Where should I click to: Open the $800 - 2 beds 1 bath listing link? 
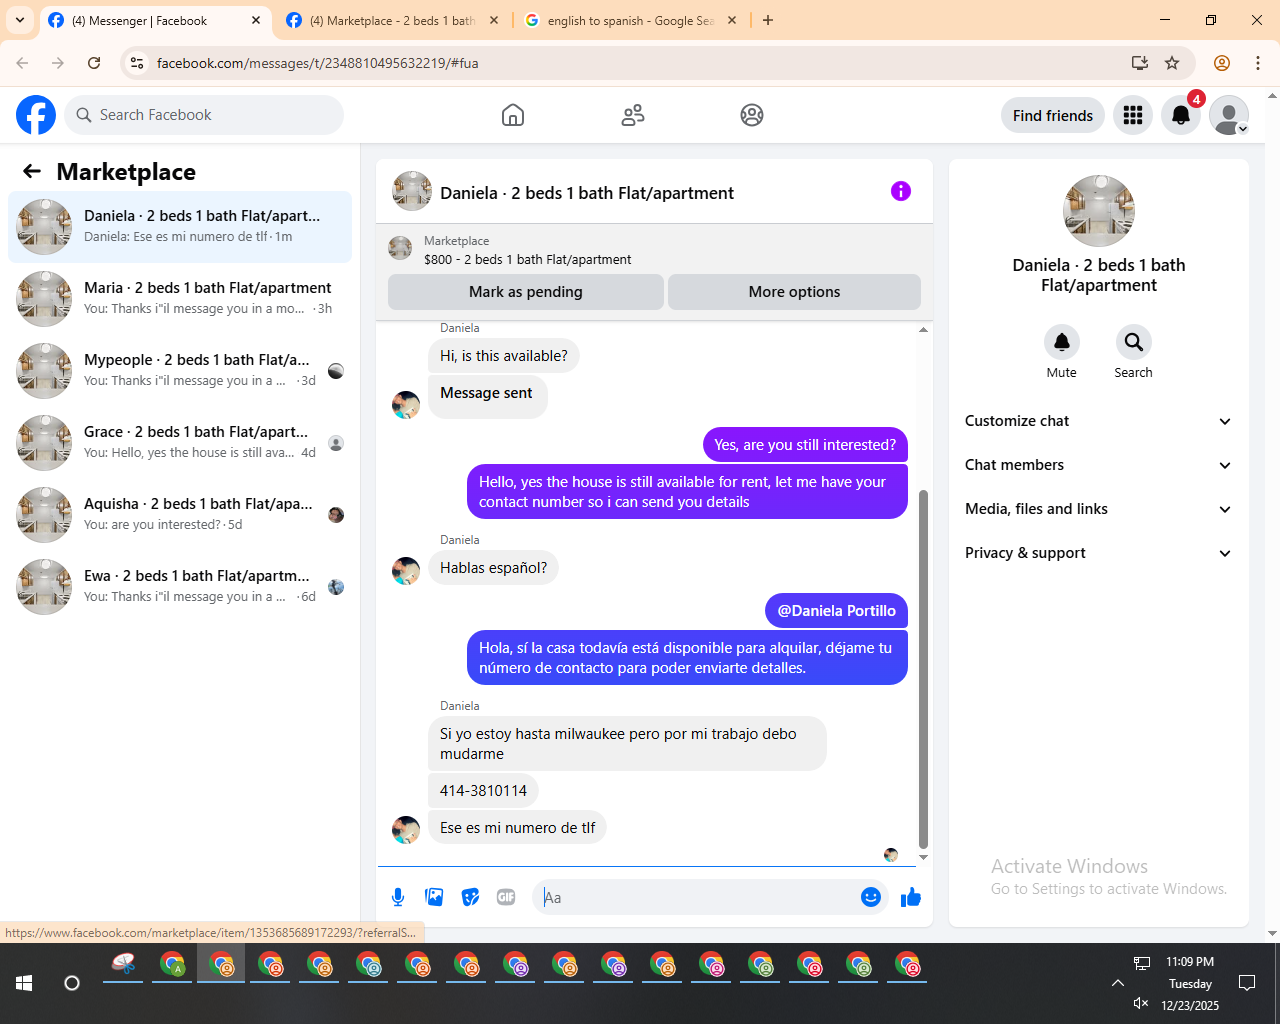527,259
